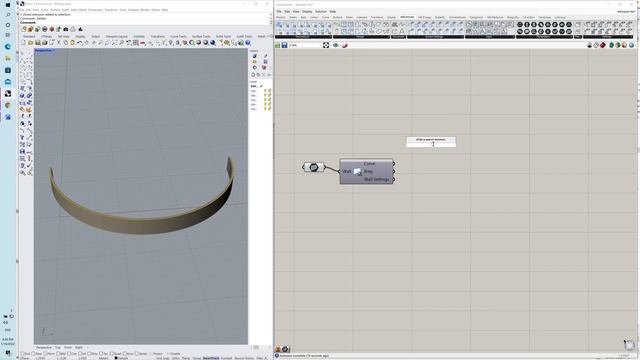Open a file from Grasshopper canvas toolbar
Screen dimensions: 640x360
tap(278, 45)
